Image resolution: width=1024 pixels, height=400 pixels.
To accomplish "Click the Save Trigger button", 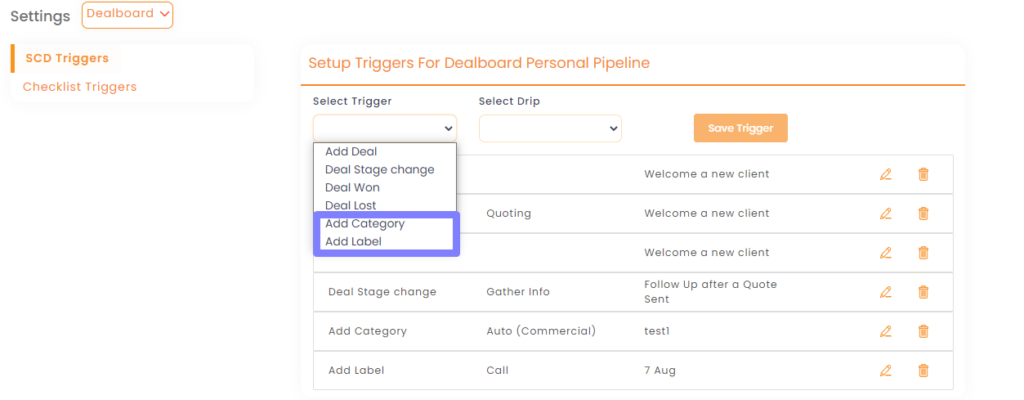I will [740, 128].
